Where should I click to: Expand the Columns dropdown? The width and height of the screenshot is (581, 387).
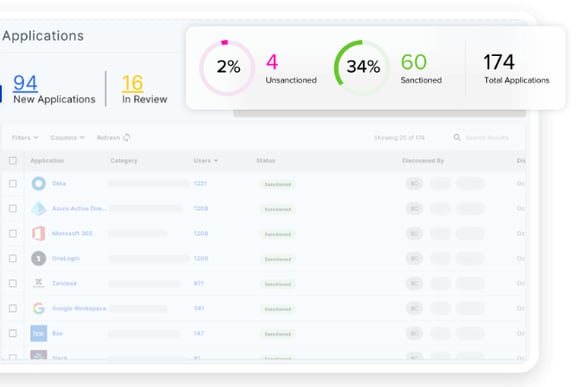[x=67, y=138]
